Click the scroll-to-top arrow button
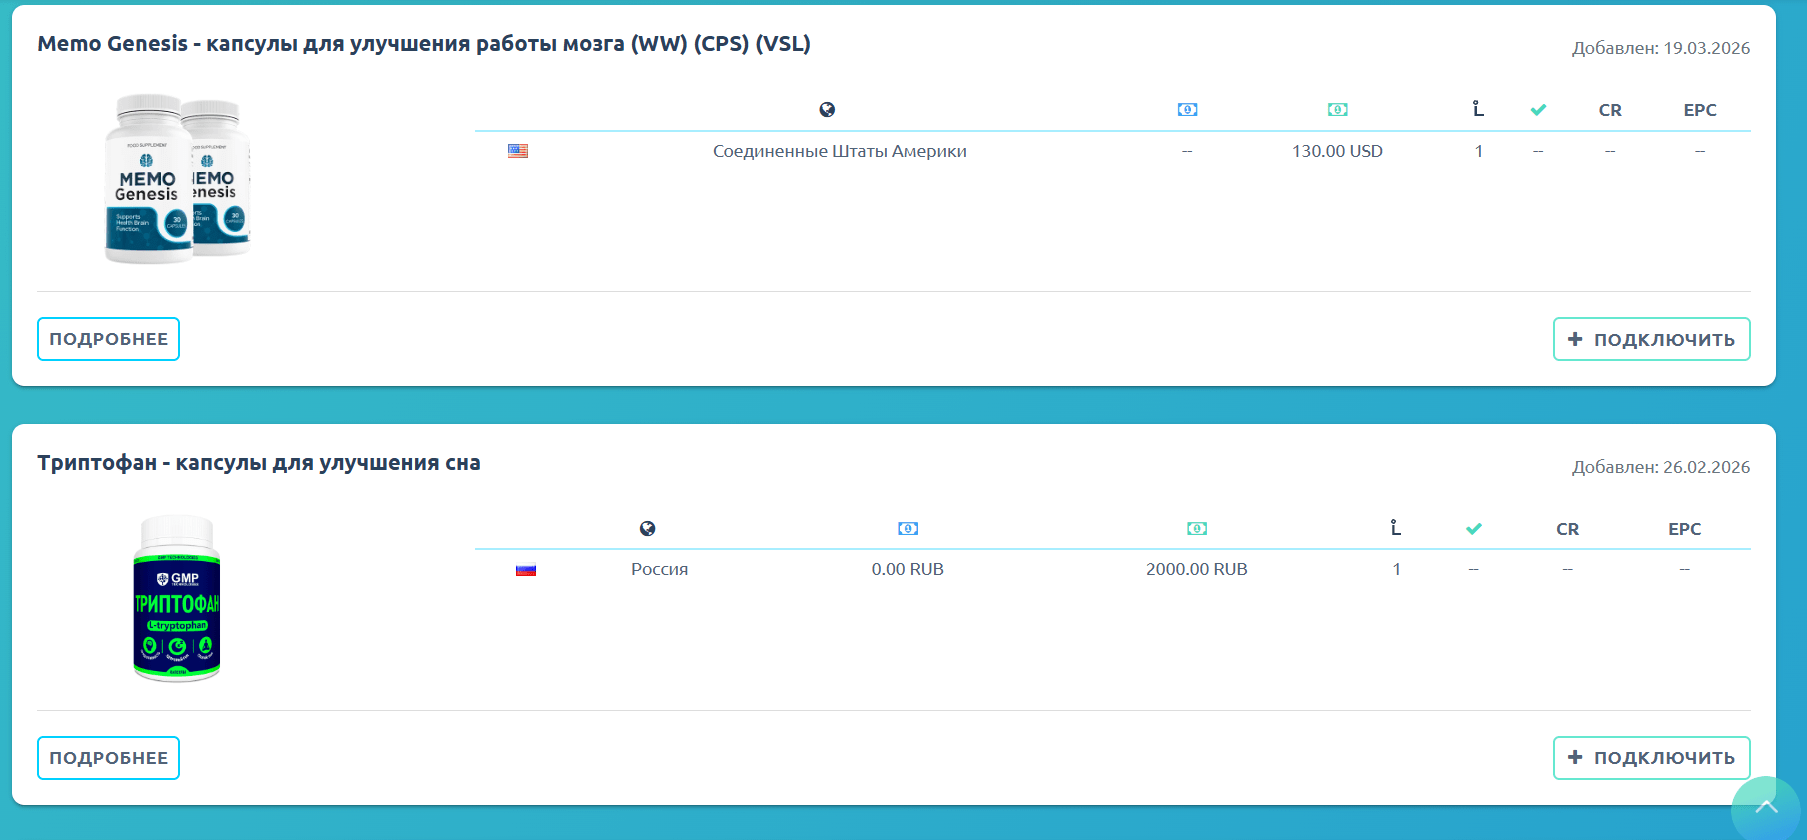 click(x=1766, y=808)
